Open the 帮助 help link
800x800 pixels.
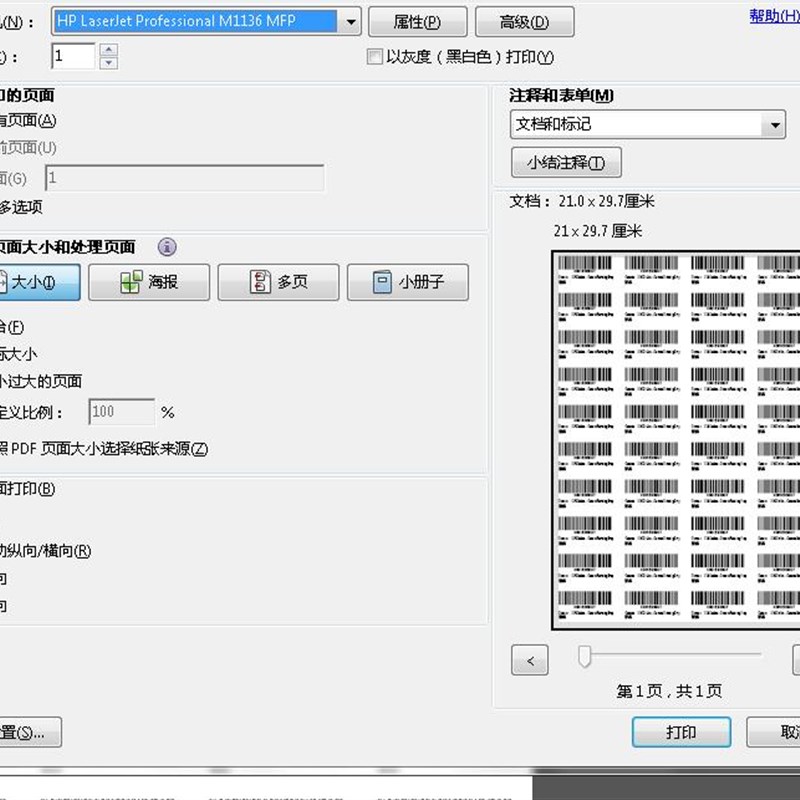(x=774, y=16)
